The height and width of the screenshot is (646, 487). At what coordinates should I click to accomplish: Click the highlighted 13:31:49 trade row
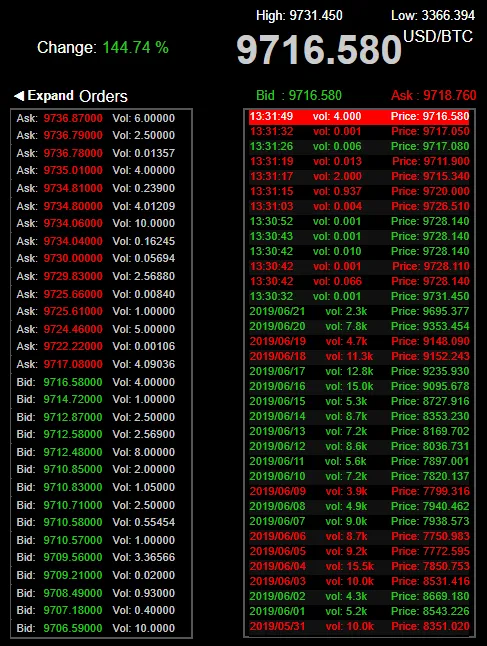click(x=359, y=117)
